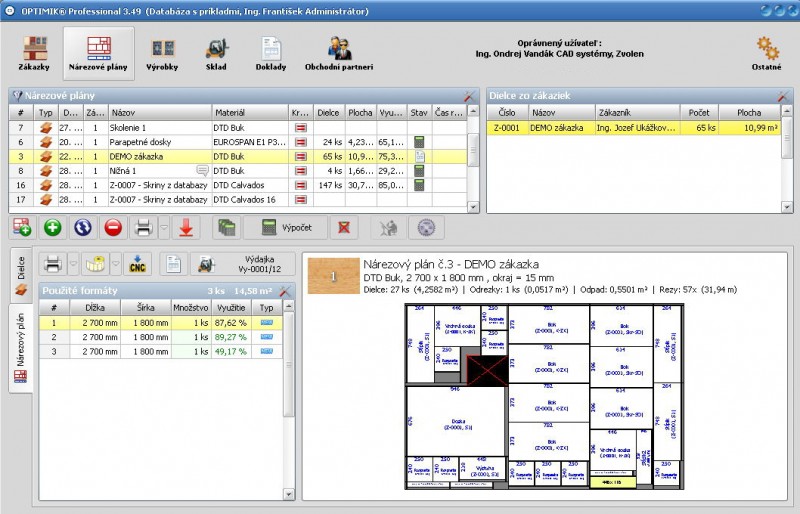Click Výdajka Vy-0001/12 button
Viewport: 800px width, 514px height.
(244, 264)
